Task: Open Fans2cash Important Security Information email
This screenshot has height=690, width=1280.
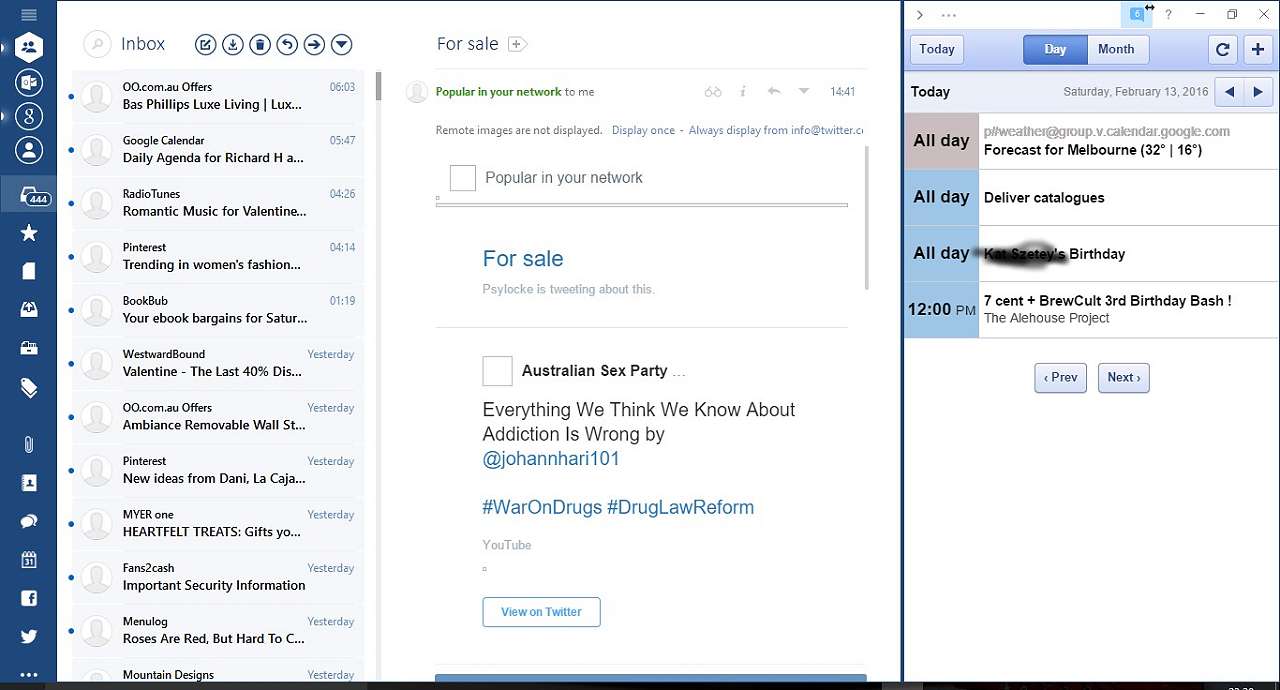Action: point(217,577)
